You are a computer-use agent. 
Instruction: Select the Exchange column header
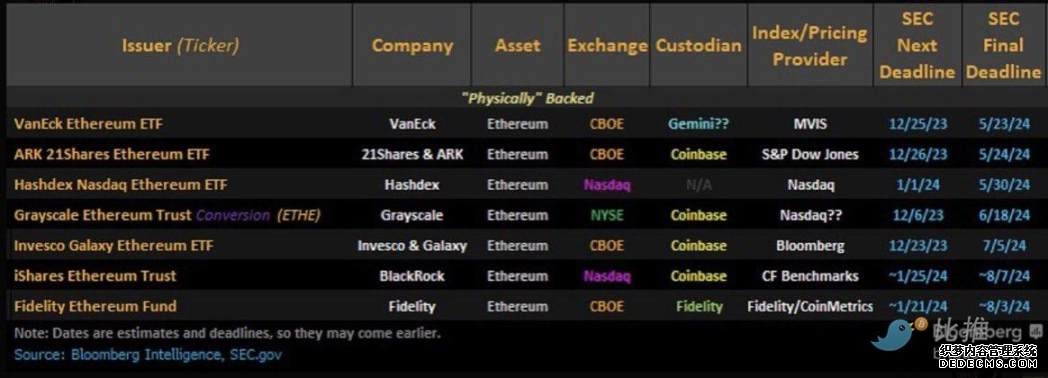click(607, 45)
